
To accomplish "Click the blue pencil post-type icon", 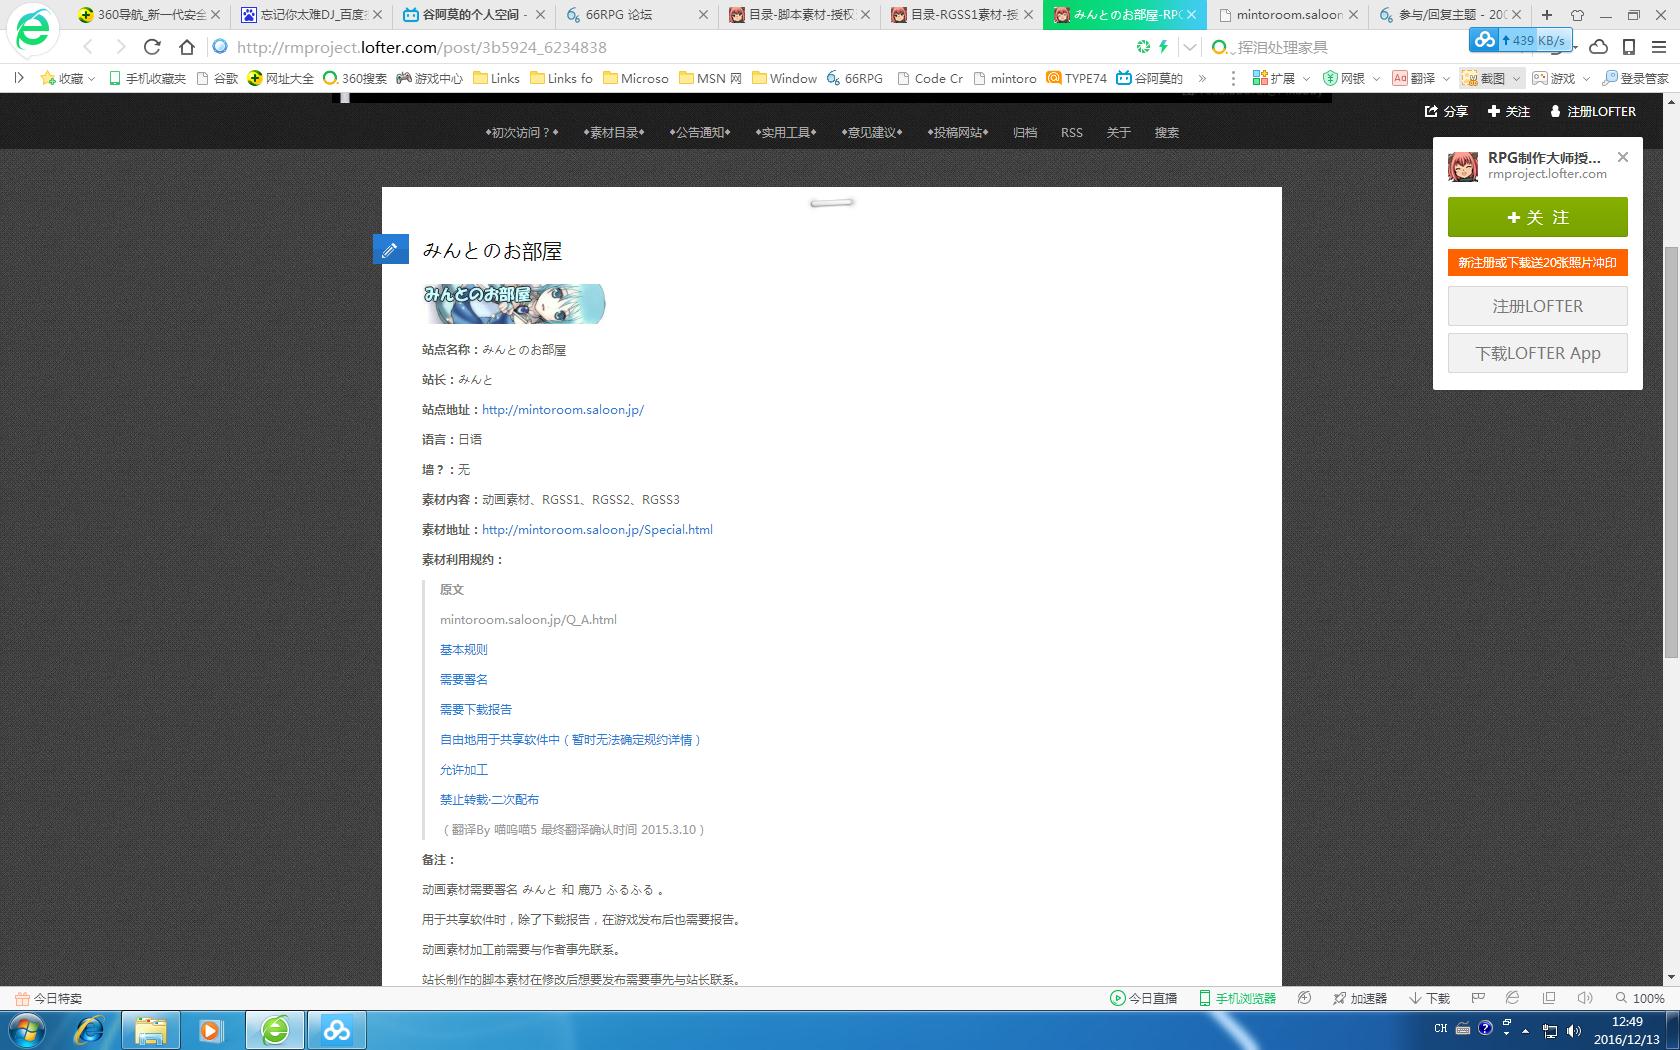I will pos(390,250).
